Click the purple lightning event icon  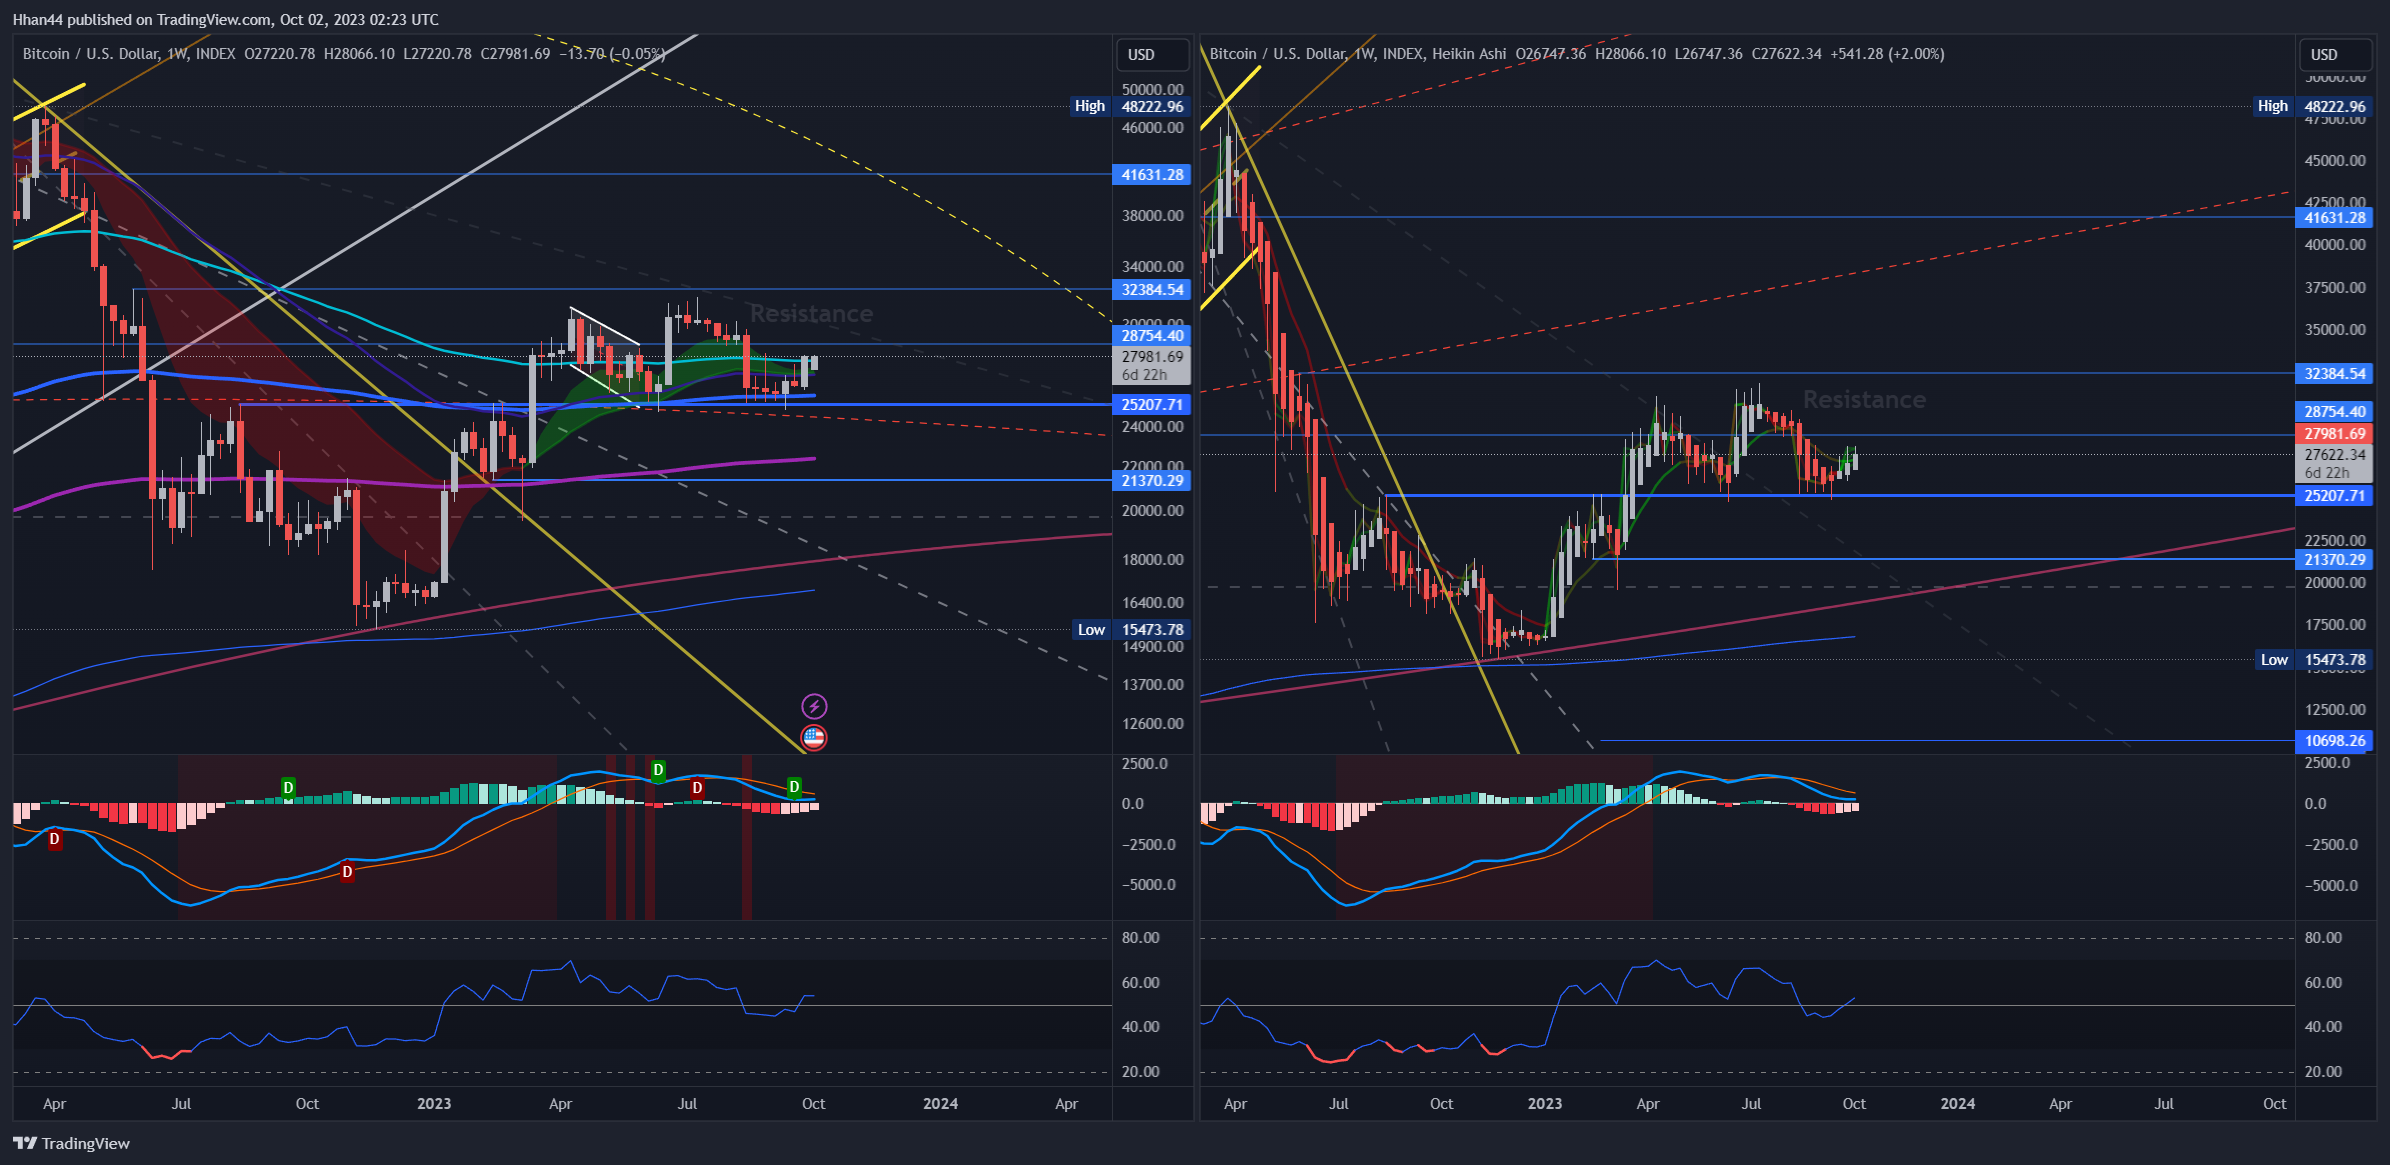814,707
